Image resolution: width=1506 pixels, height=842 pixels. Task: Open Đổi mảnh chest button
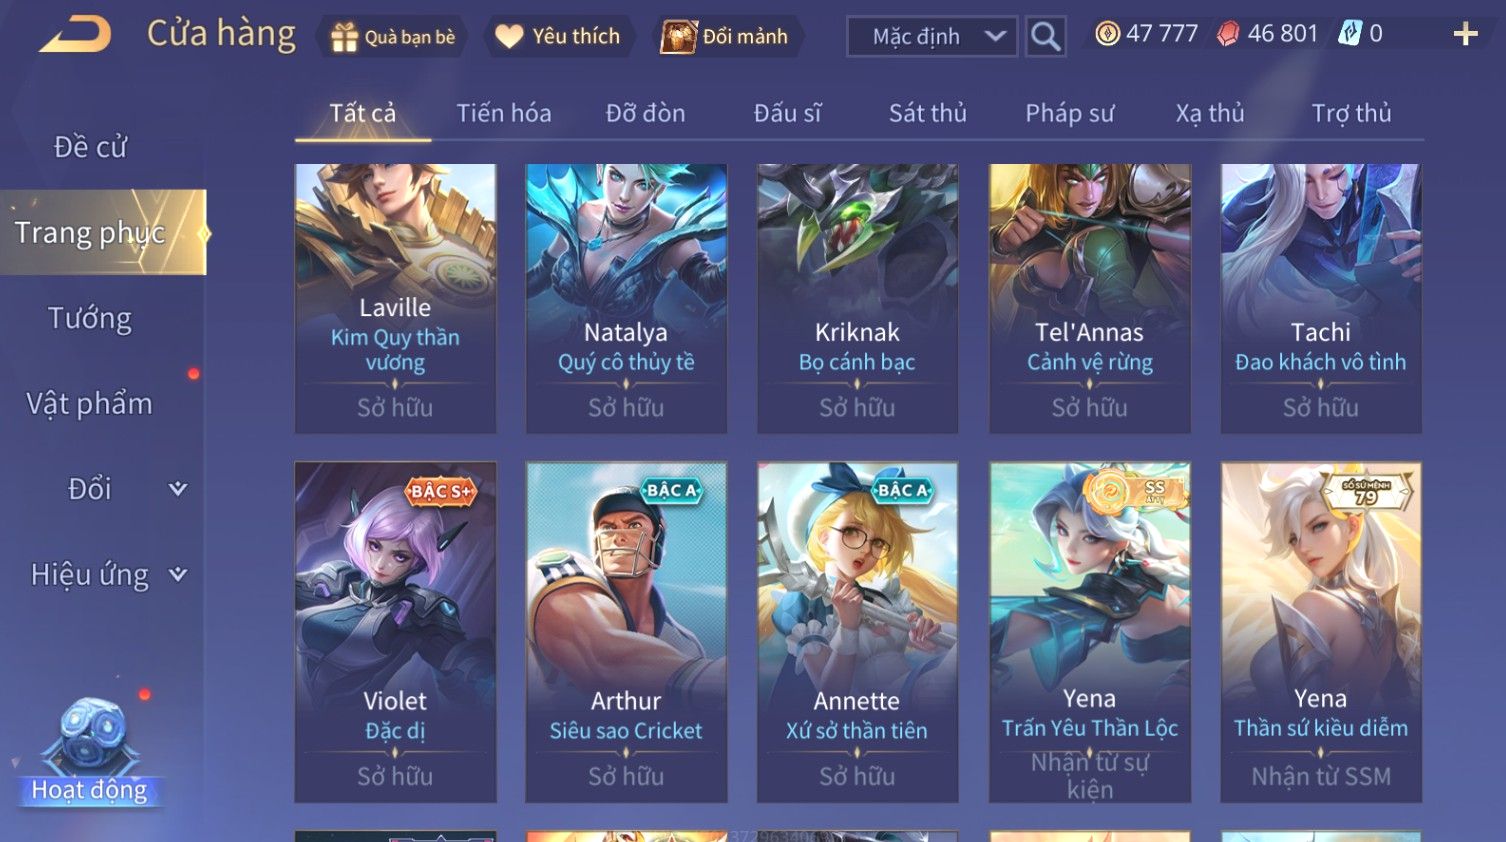coord(727,37)
